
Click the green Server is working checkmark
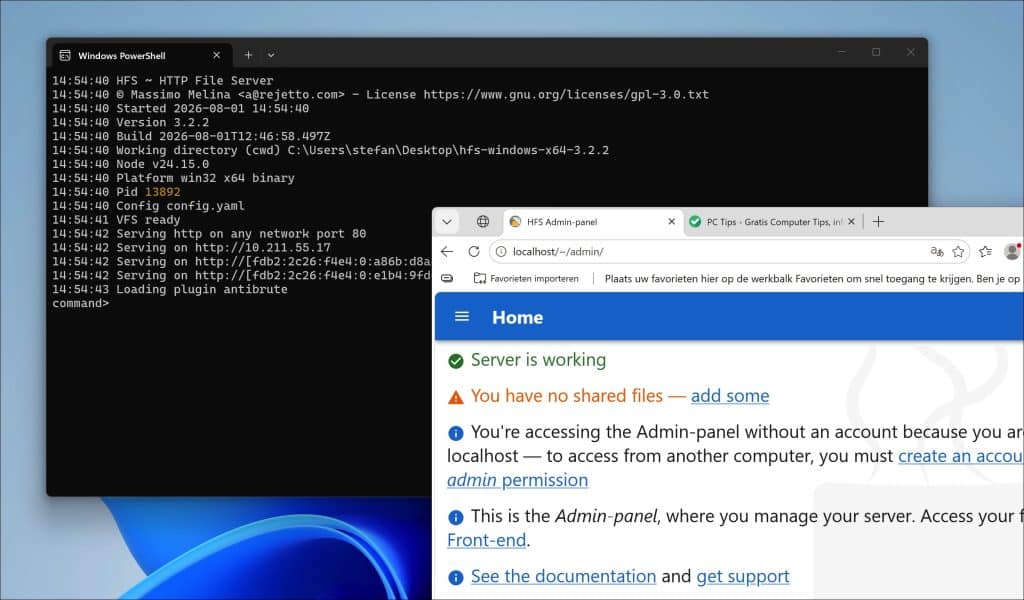click(456, 361)
